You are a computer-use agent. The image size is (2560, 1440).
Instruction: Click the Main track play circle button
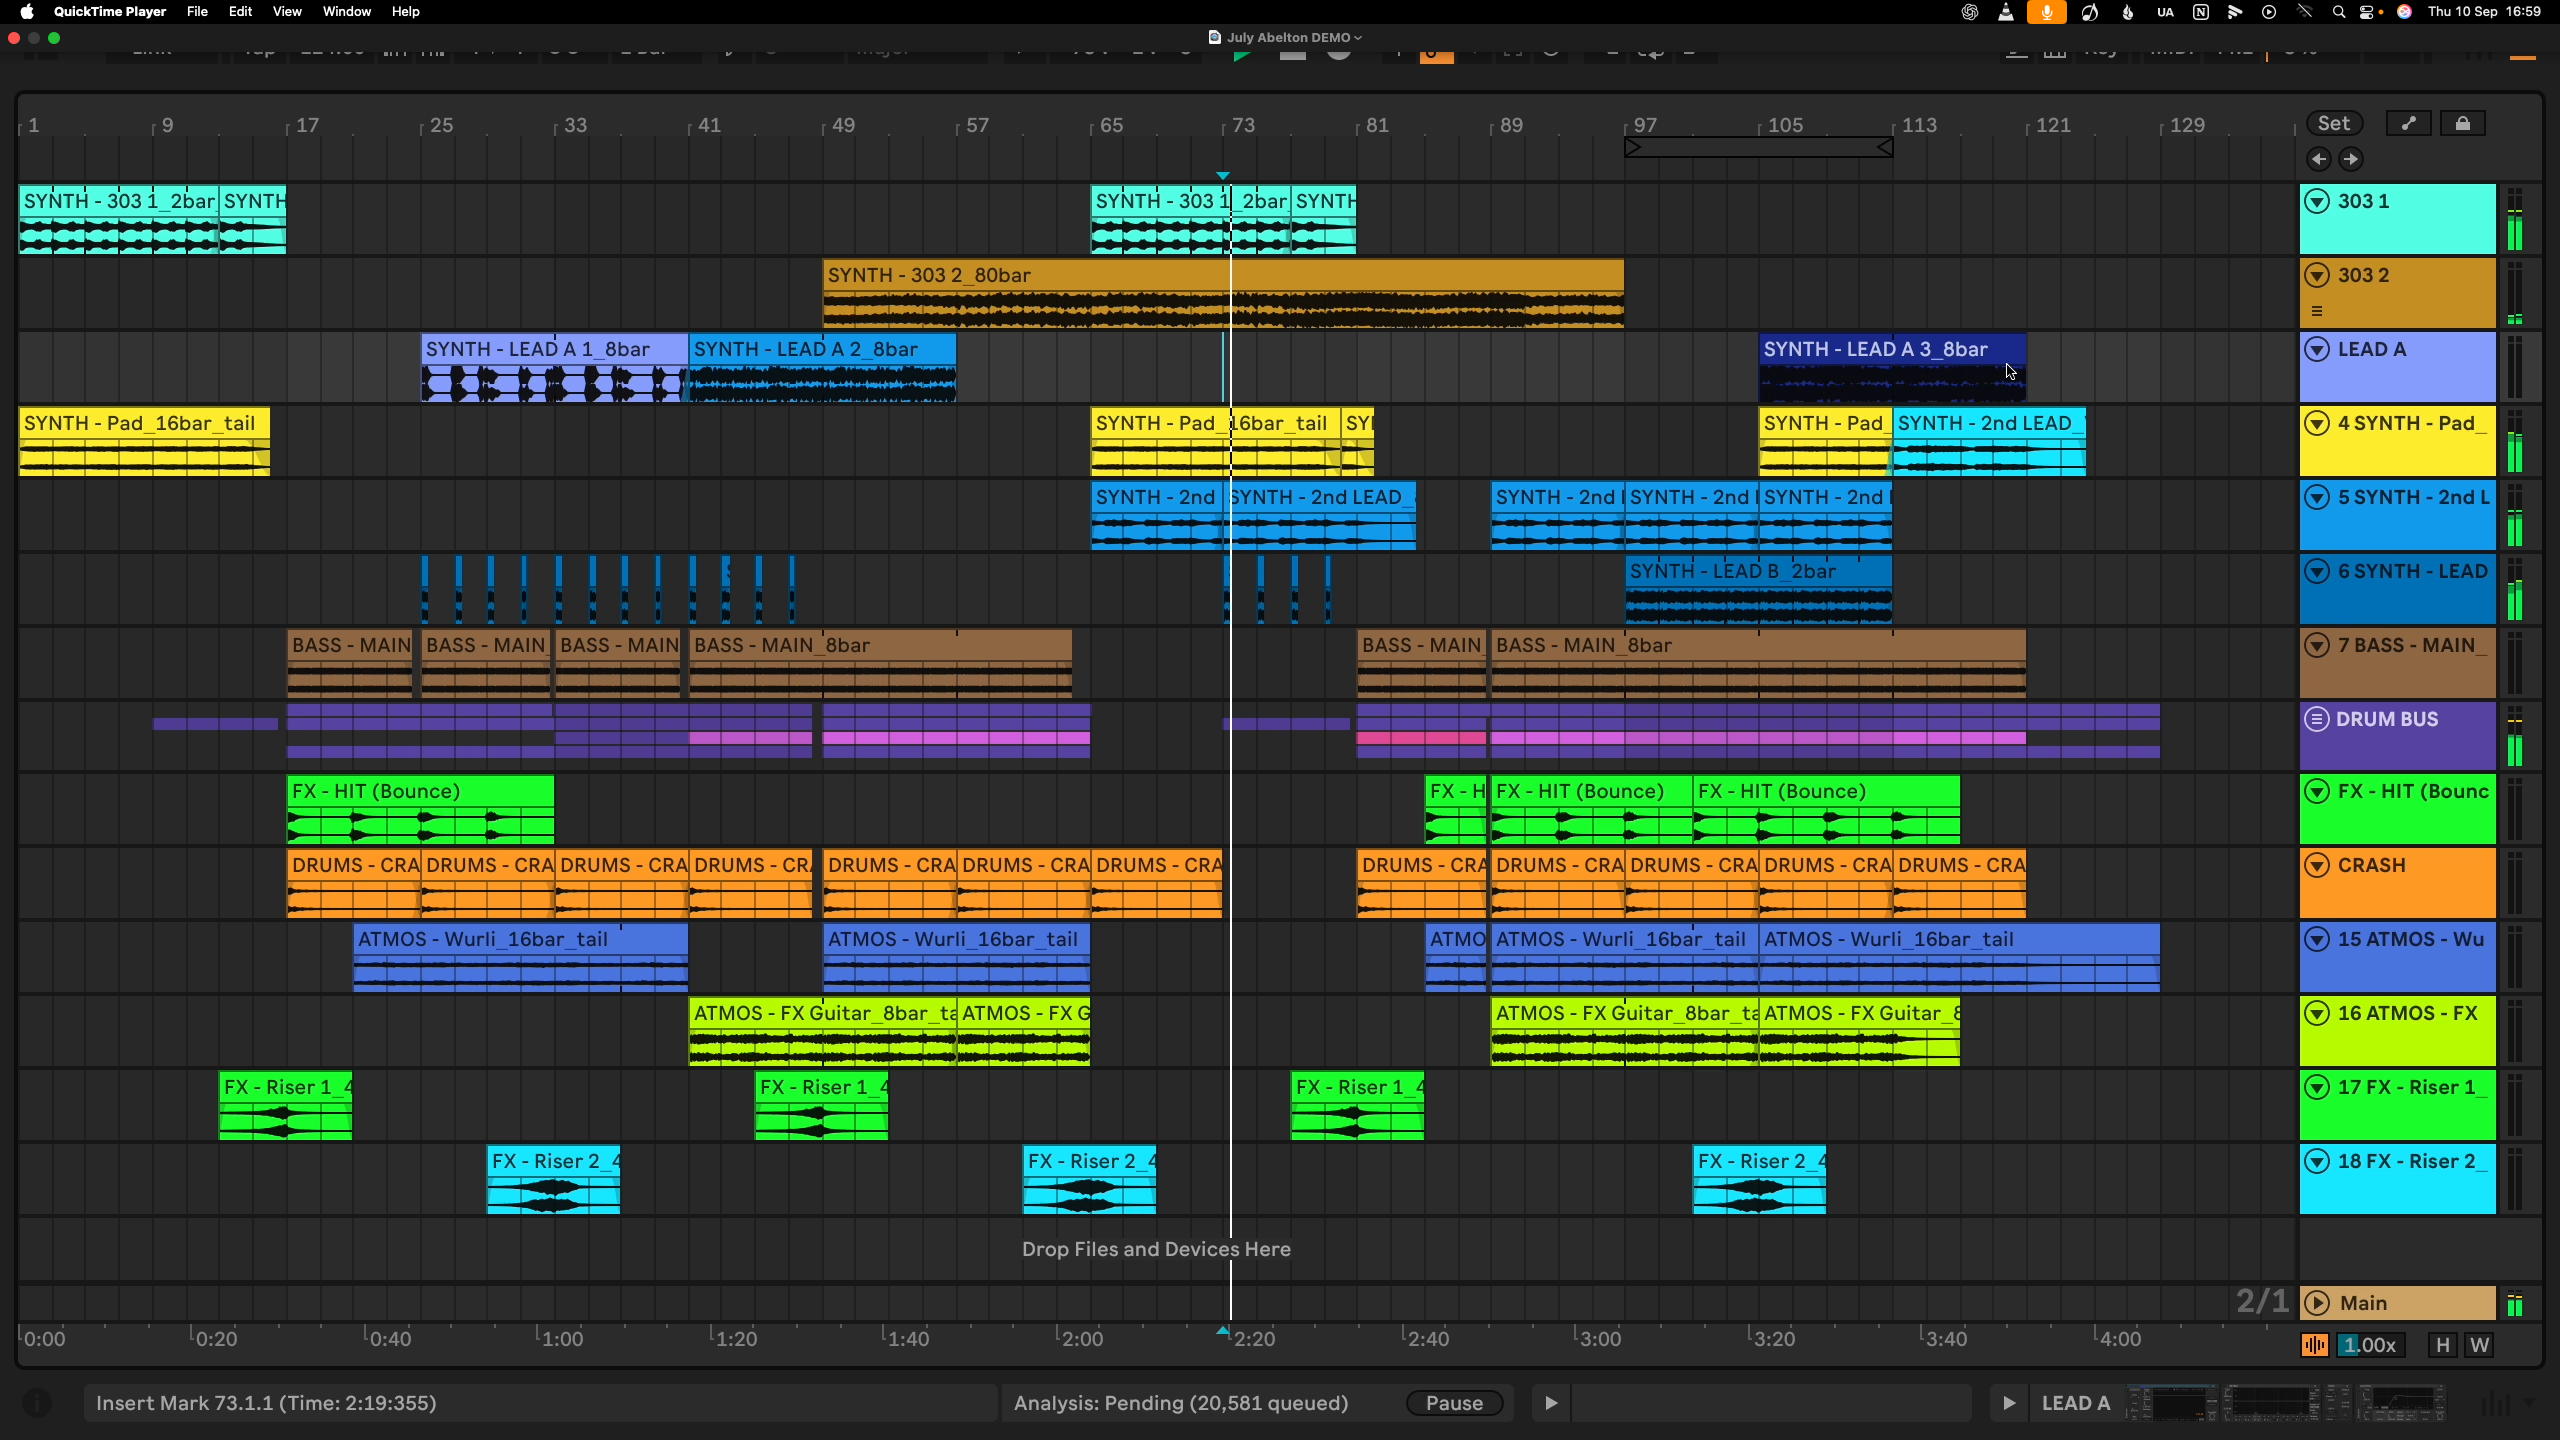click(2317, 1303)
